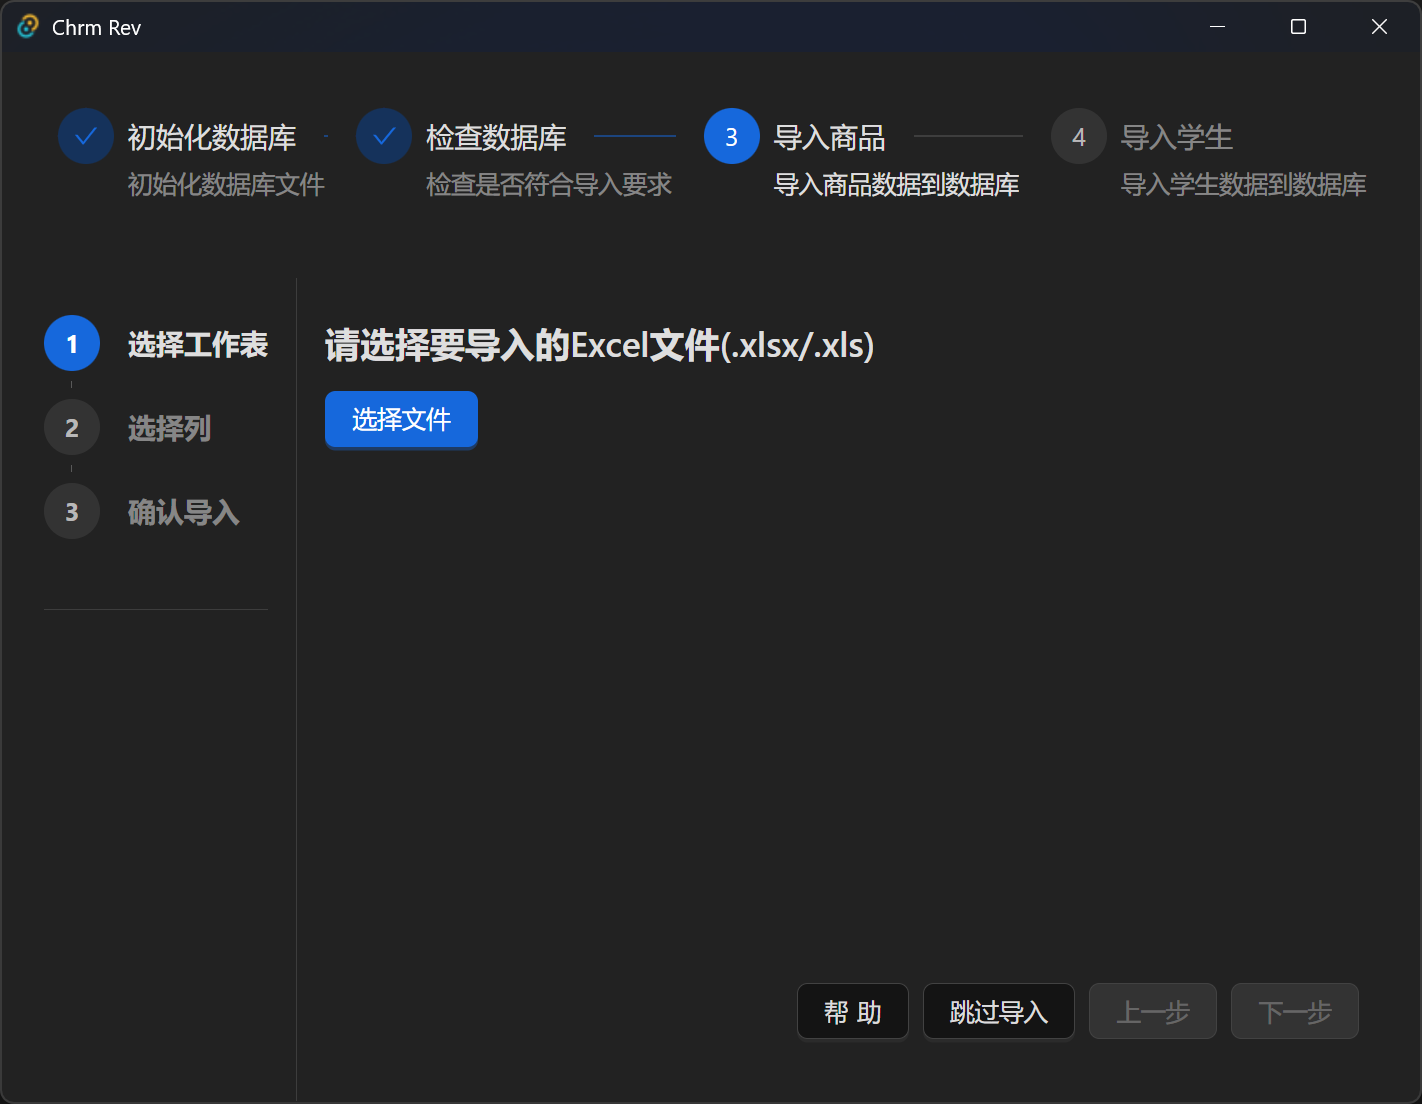The height and width of the screenshot is (1104, 1422).
Task: Click the 上一步 button
Action: click(x=1153, y=1011)
